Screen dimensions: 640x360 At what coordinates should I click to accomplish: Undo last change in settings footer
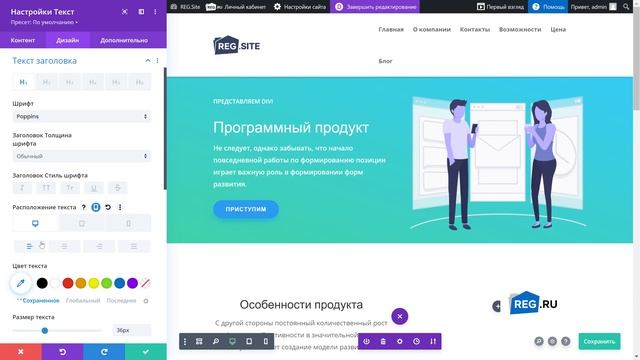pyautogui.click(x=62, y=352)
